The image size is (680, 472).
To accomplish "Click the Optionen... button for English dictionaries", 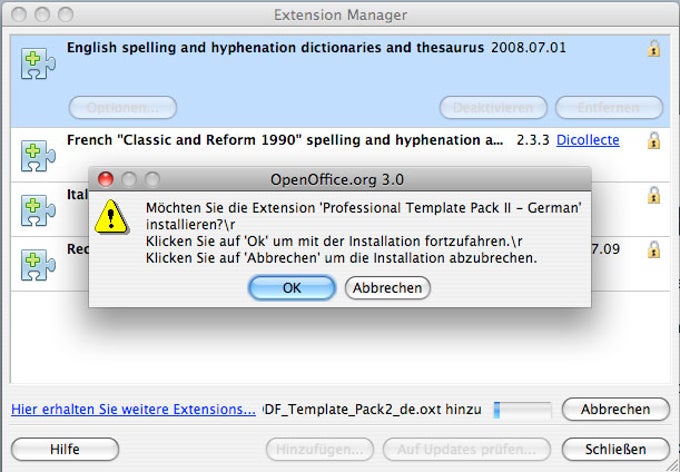I will click(x=123, y=107).
